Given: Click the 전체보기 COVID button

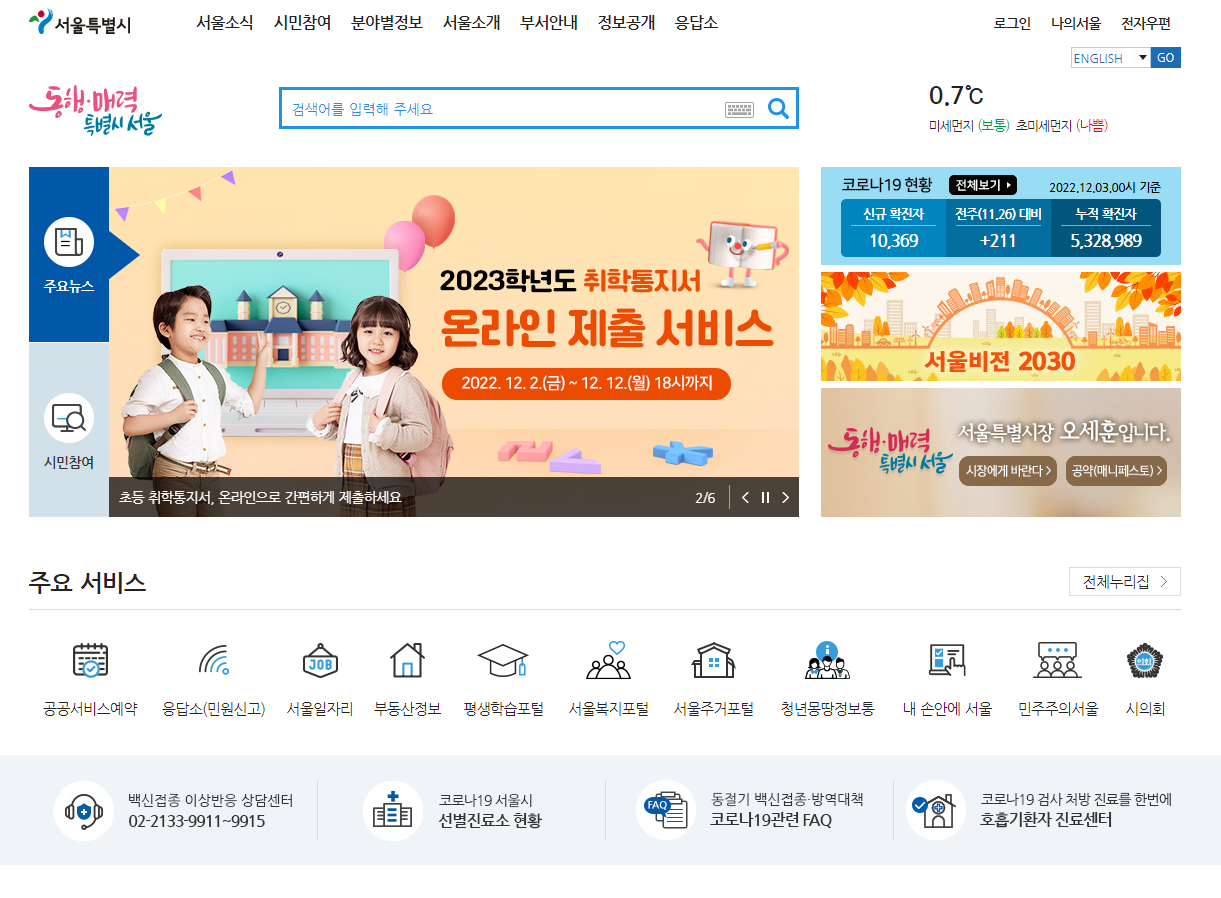Looking at the screenshot, I should coord(983,185).
